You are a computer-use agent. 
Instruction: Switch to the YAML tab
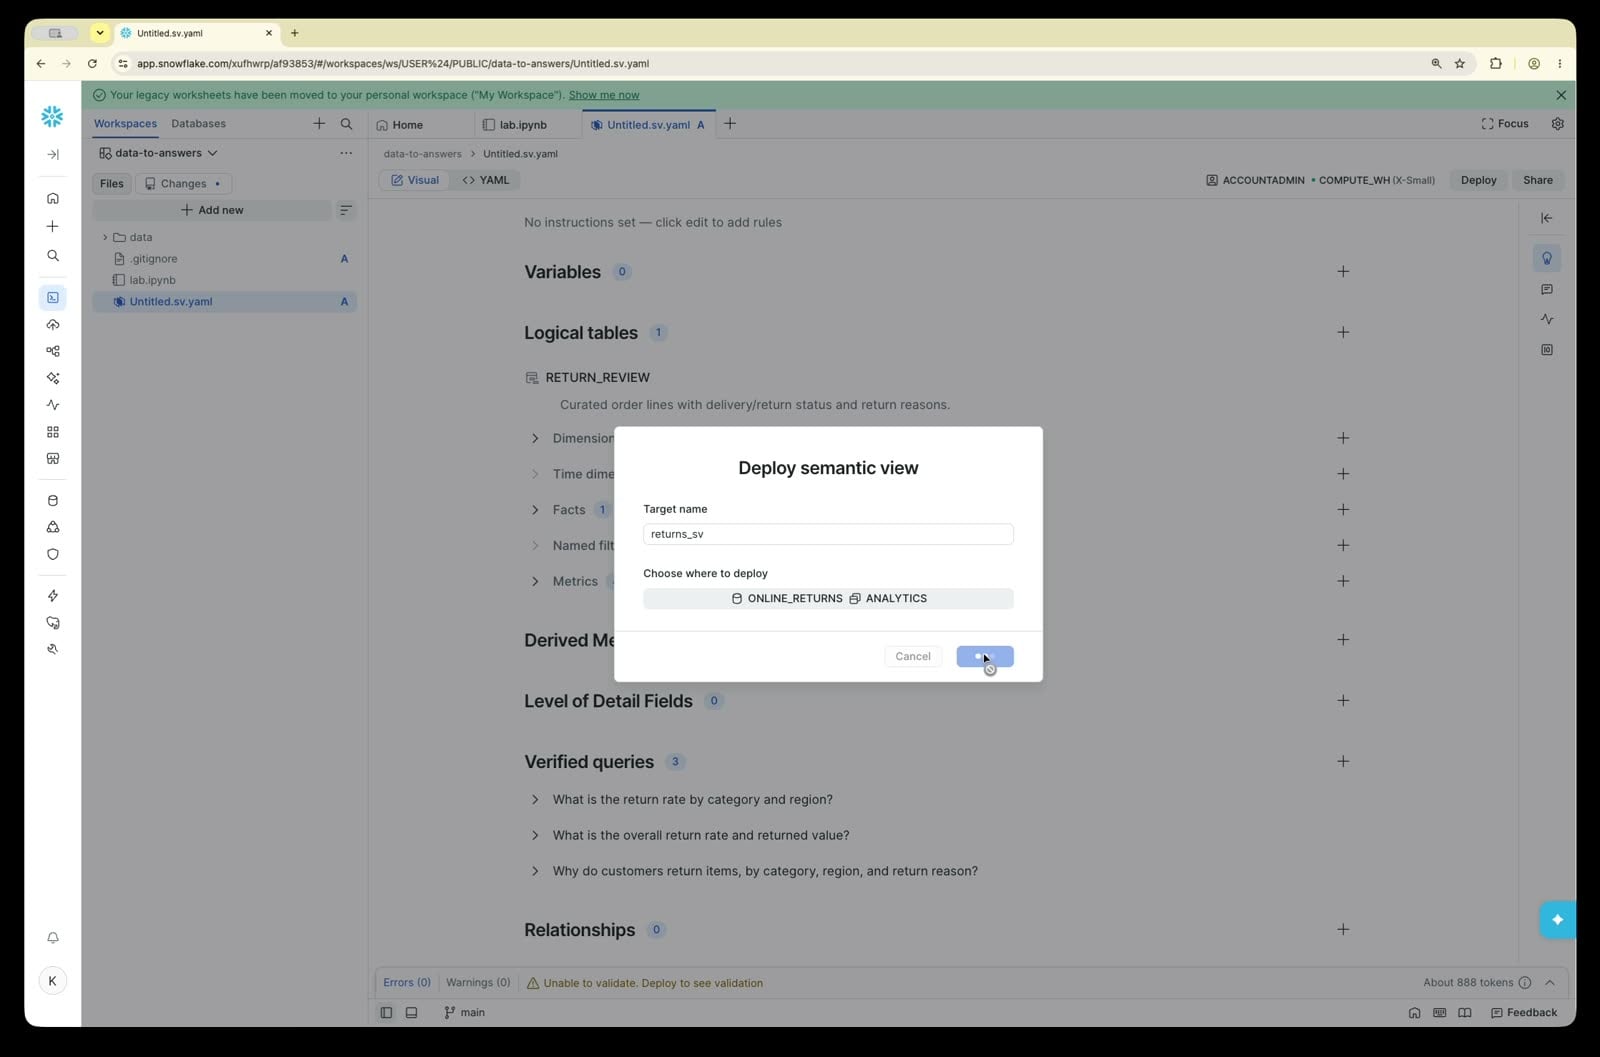point(486,180)
